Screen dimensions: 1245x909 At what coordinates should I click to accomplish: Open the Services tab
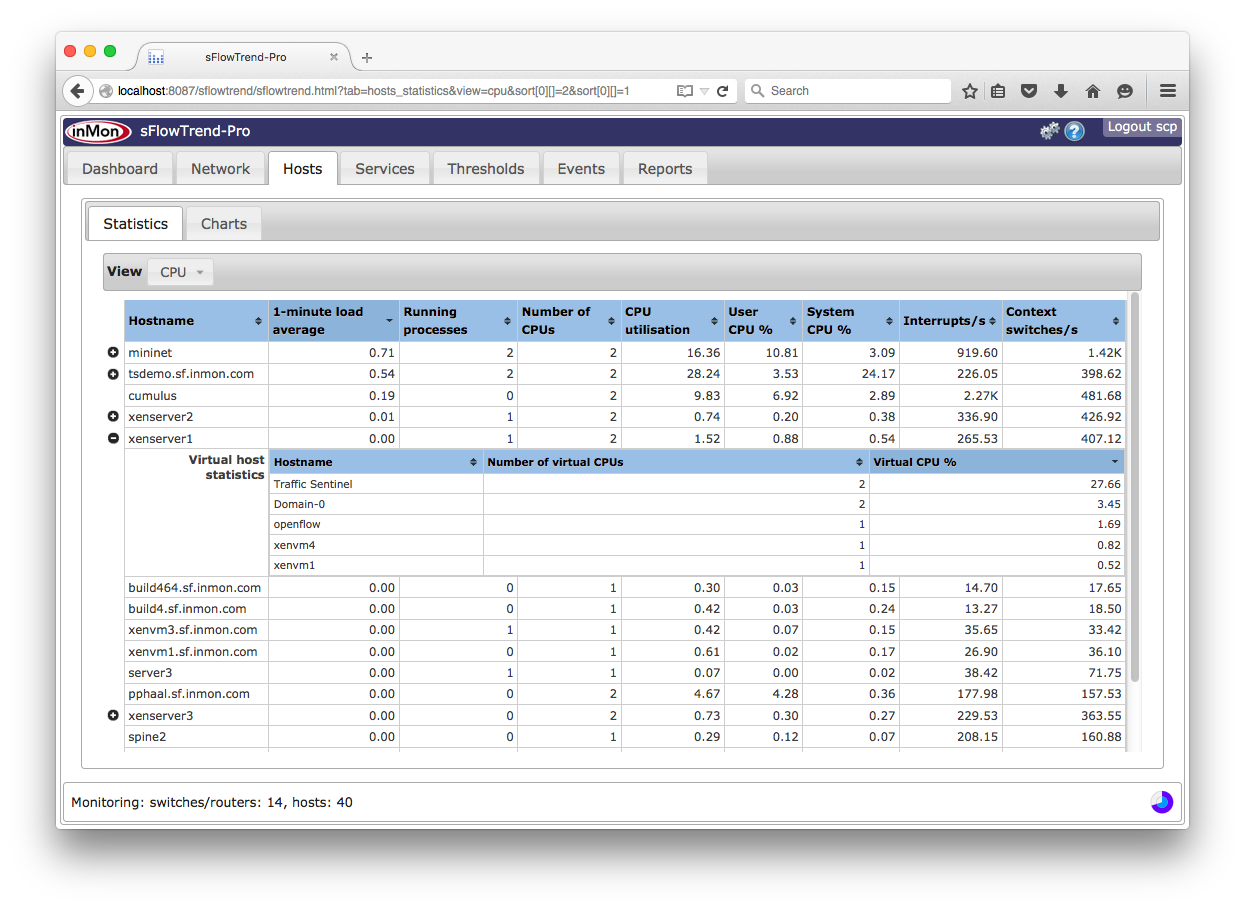385,169
